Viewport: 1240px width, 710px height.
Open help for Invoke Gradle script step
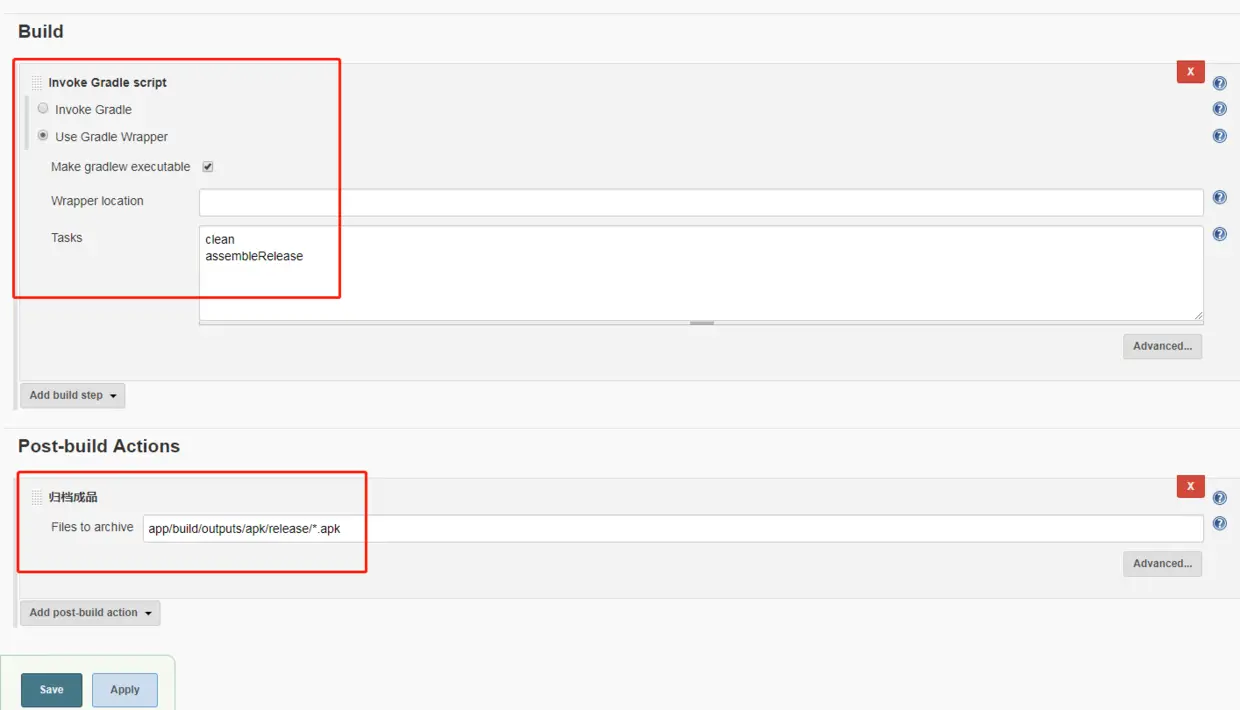1219,83
